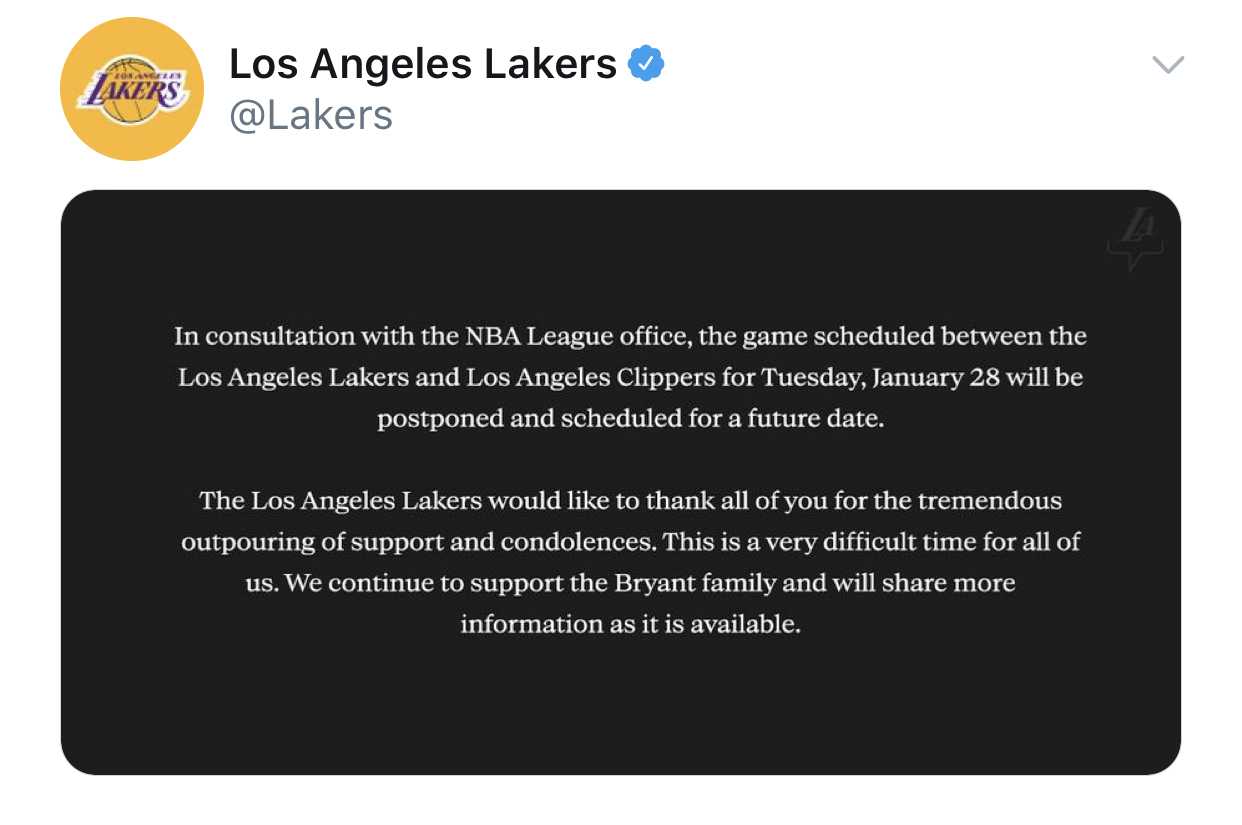Open the Lakers profile avatar
1242x825 pixels.
pos(131,89)
